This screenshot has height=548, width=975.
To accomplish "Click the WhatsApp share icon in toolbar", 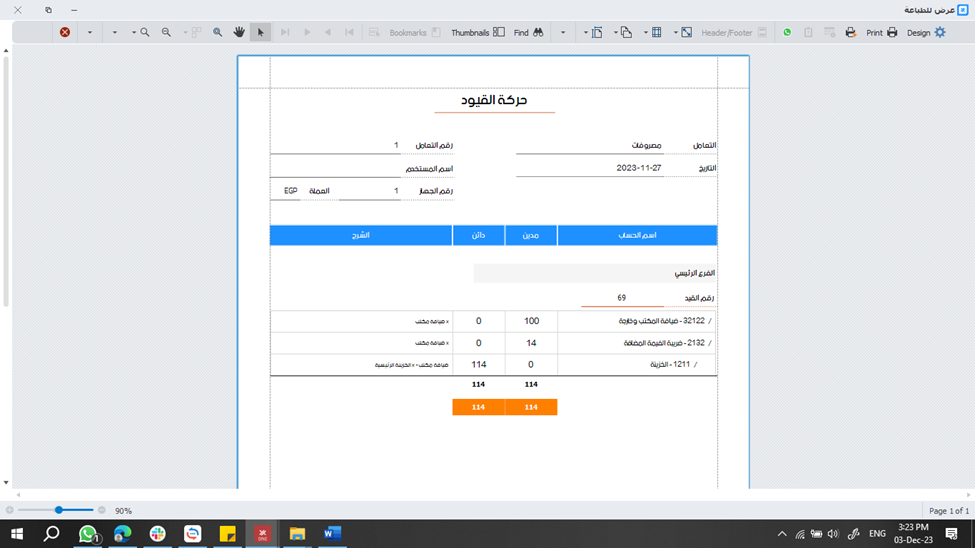I will pyautogui.click(x=787, y=33).
